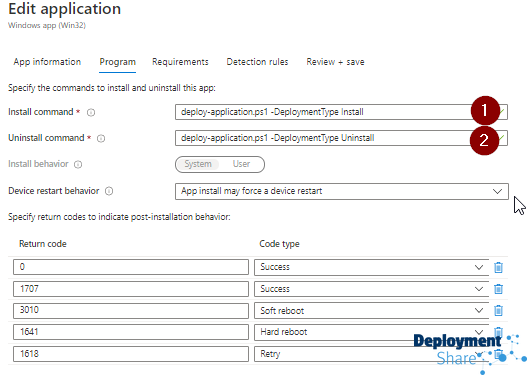
Task: Show info tooltip for Install command
Action: [x=91, y=113]
